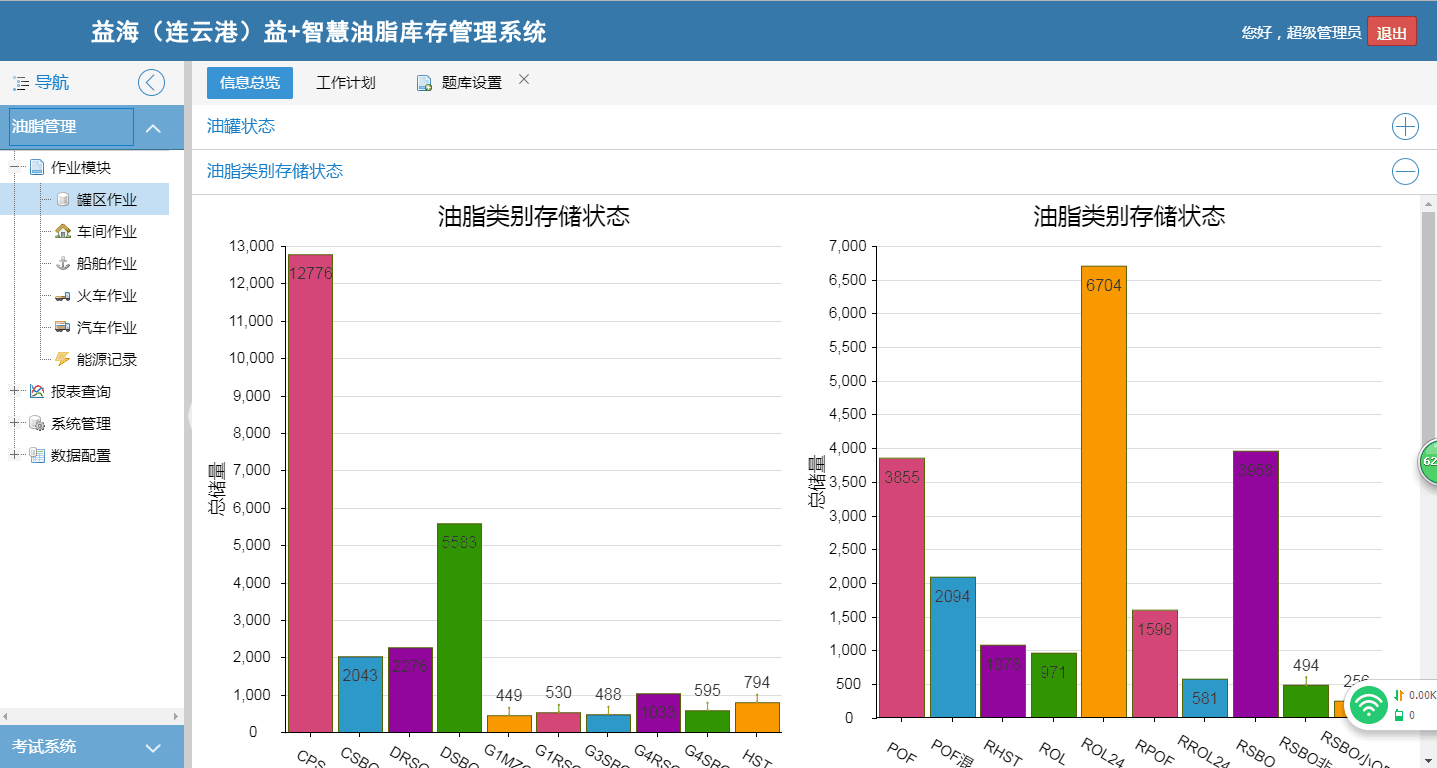1437x768 pixels.
Task: Click the green WiFi status icon
Action: tap(1368, 705)
